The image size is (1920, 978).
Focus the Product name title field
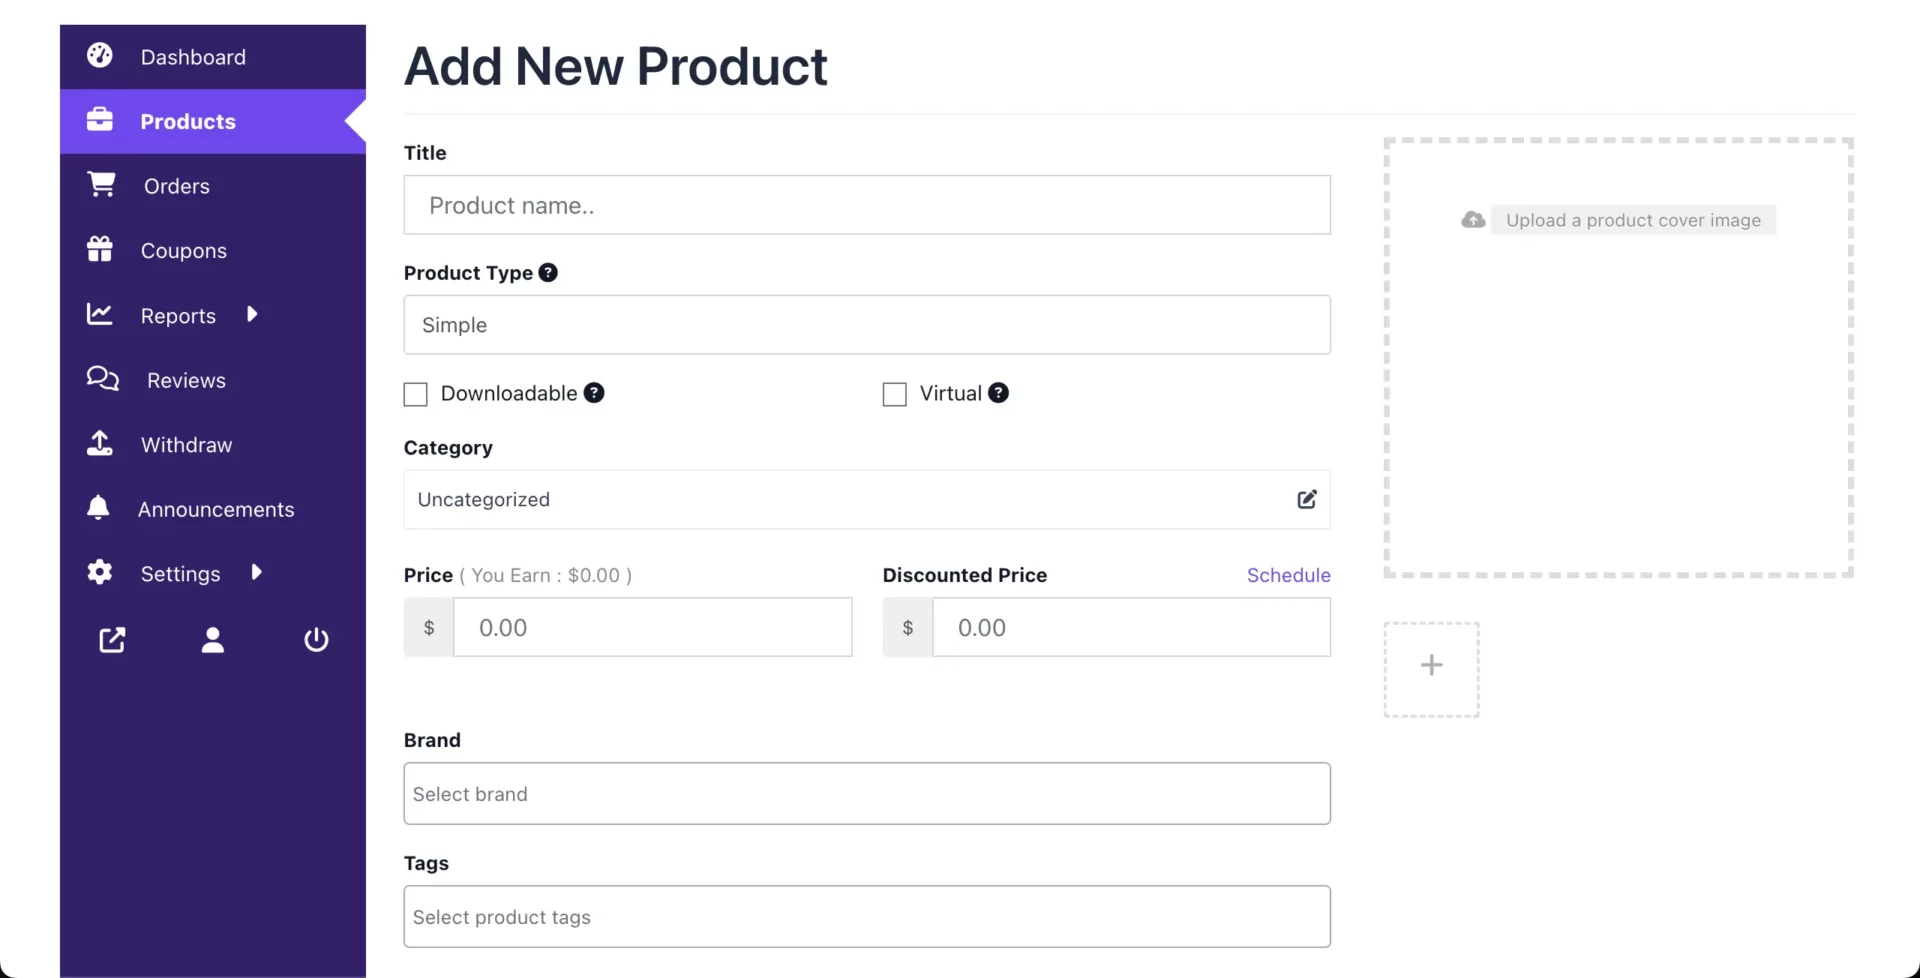[x=867, y=205]
